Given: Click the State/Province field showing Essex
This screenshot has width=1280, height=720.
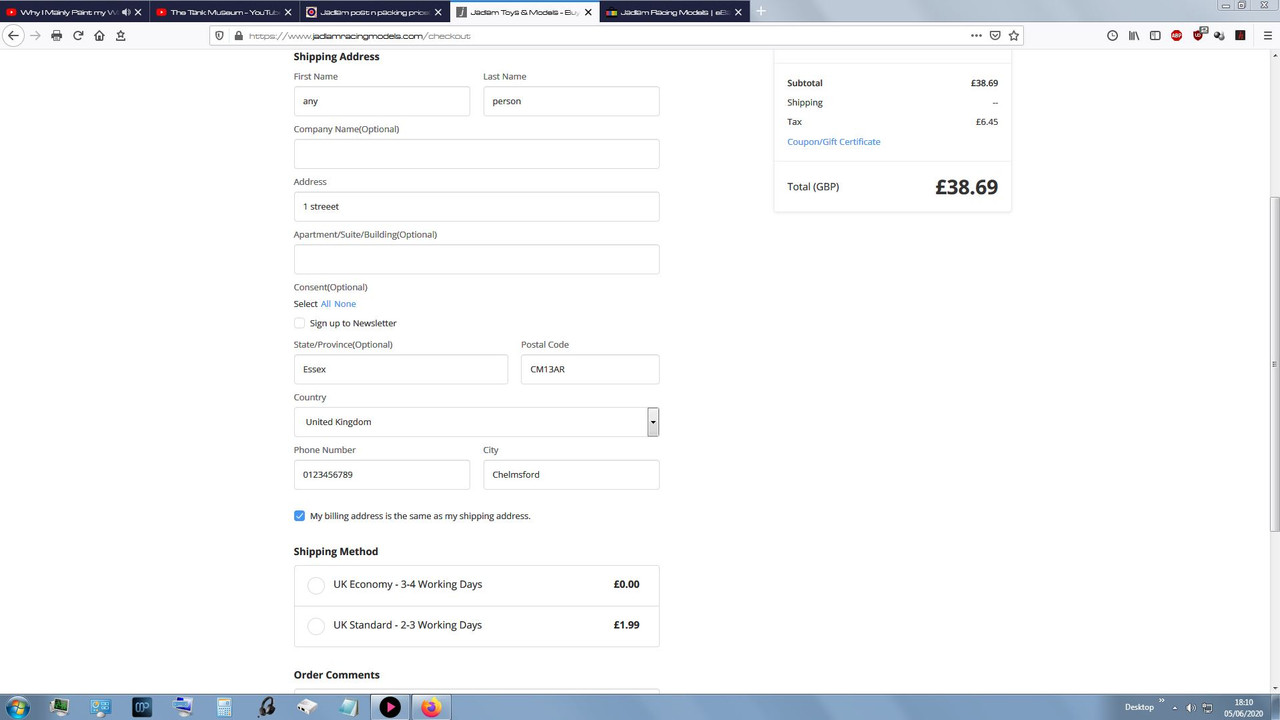Looking at the screenshot, I should [x=401, y=369].
